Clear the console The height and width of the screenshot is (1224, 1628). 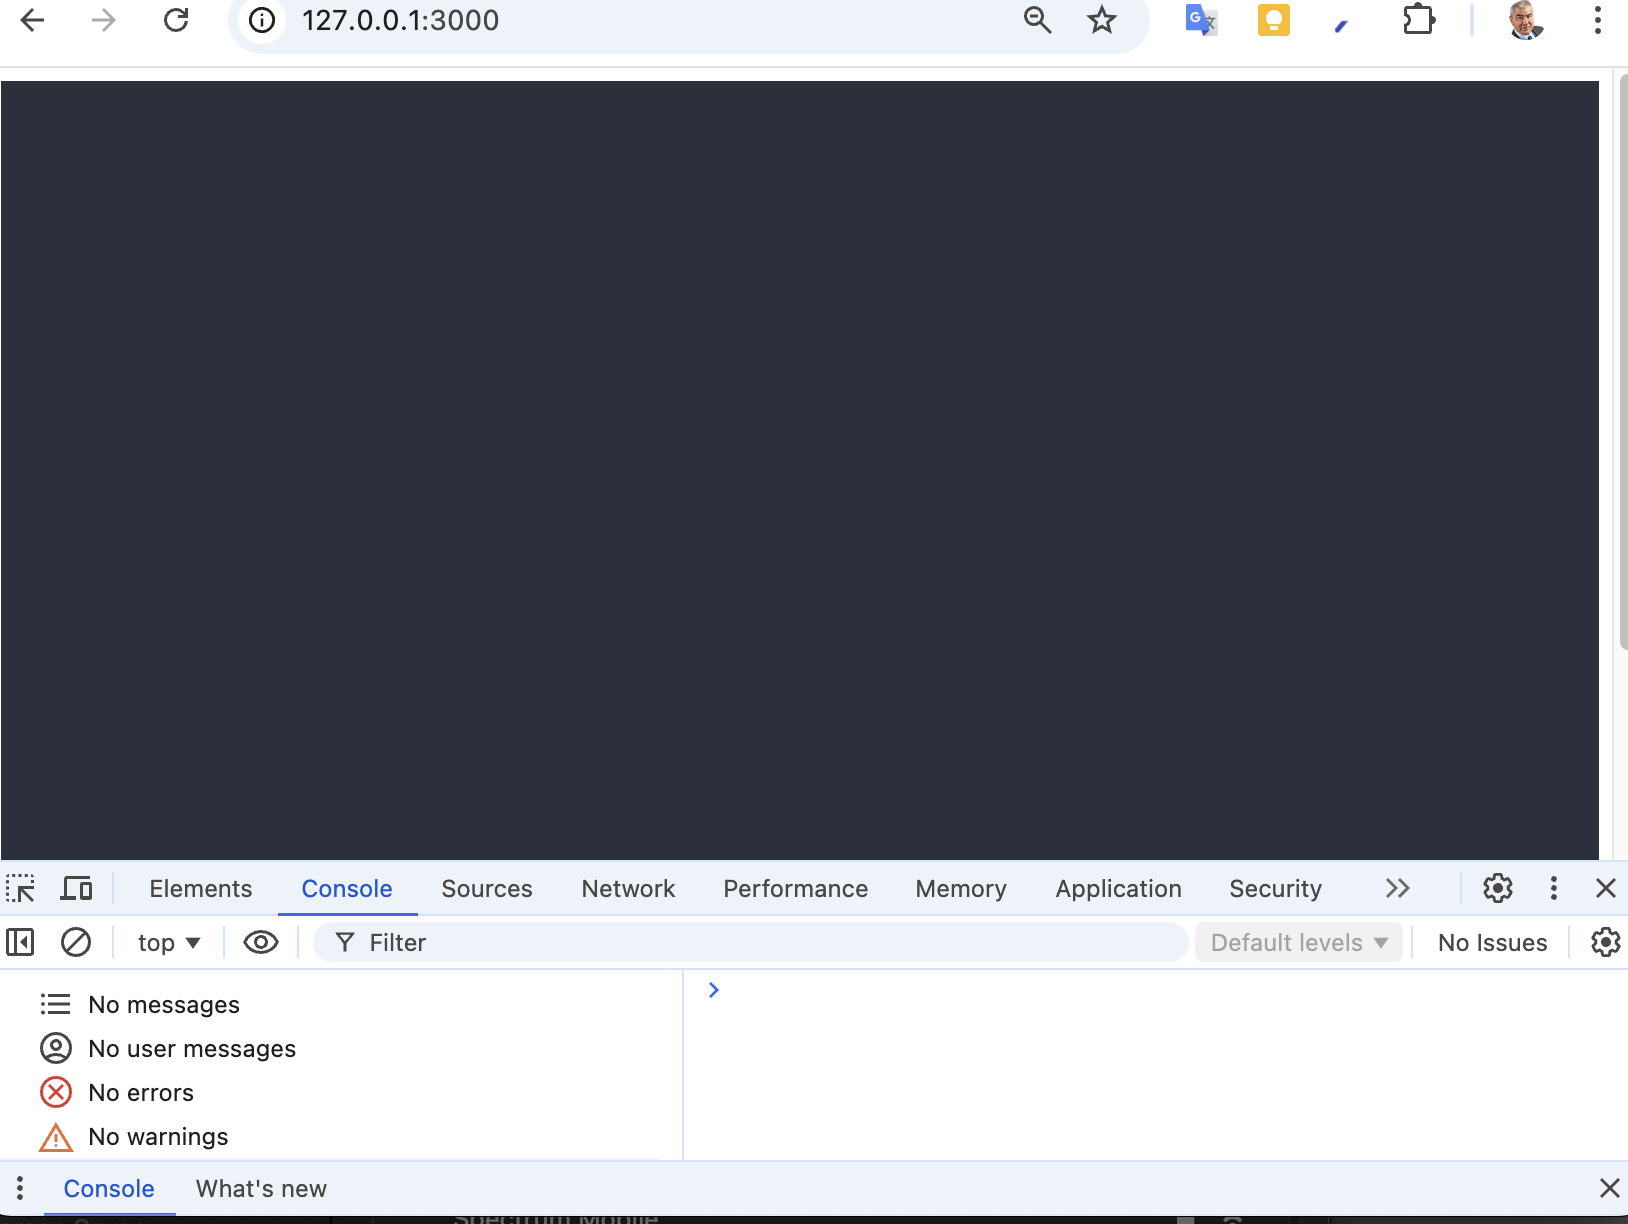[76, 942]
